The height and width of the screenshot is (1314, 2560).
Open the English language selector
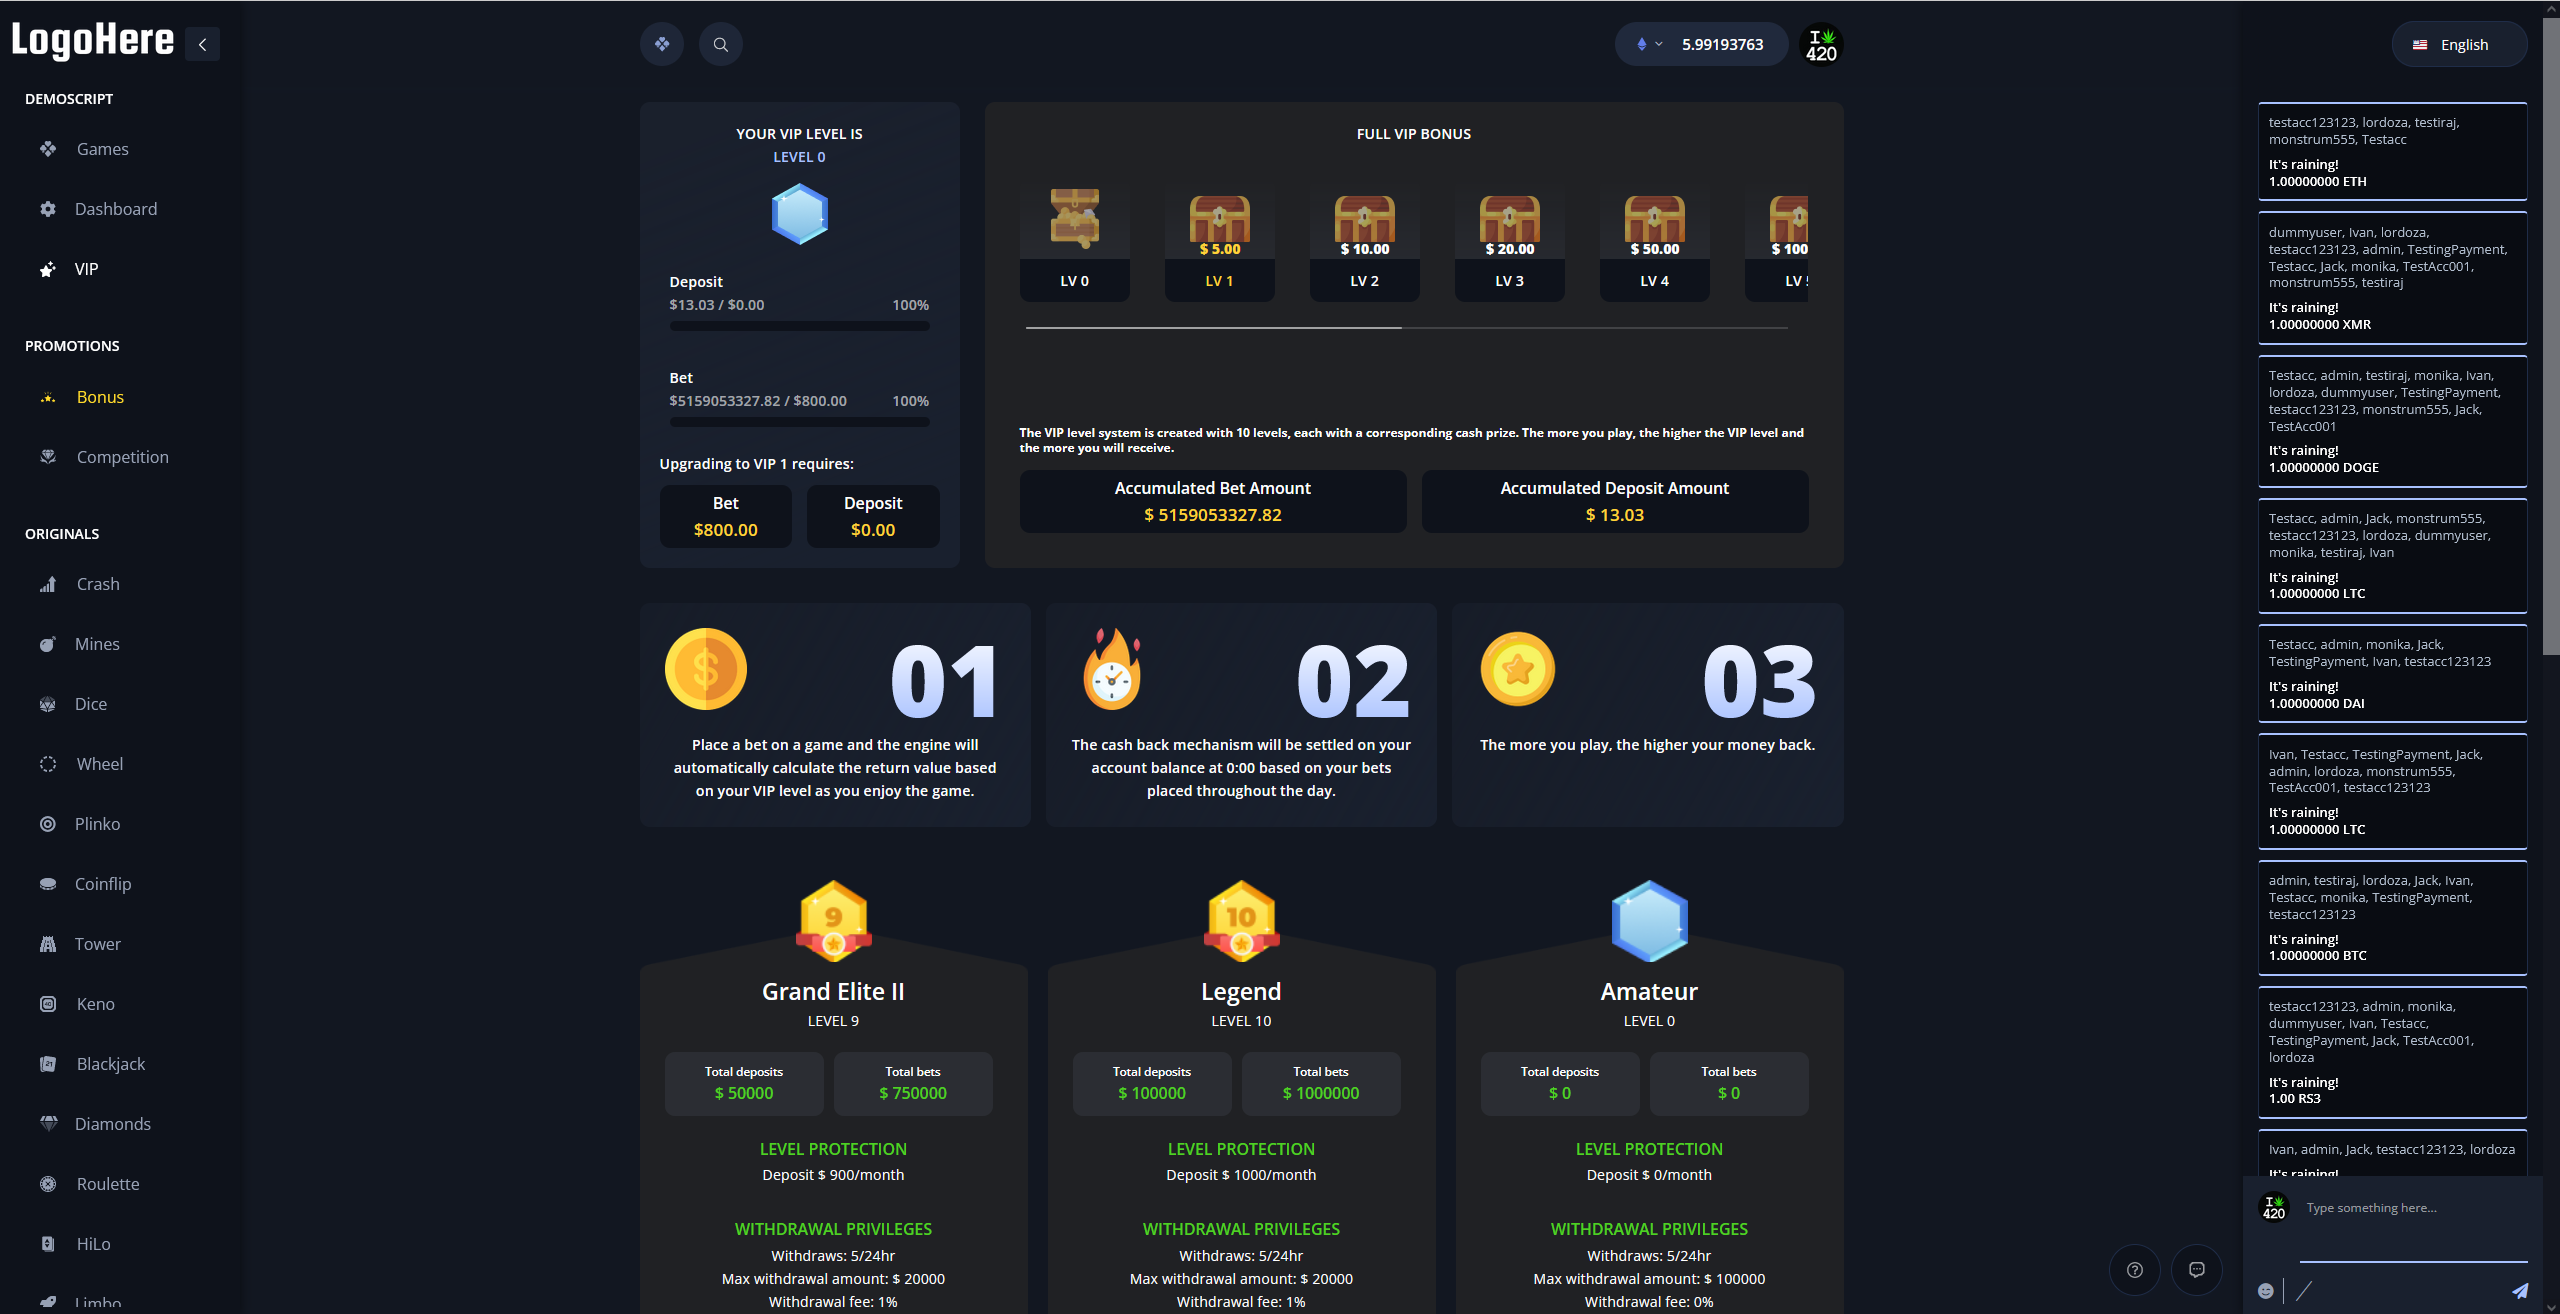point(2459,45)
